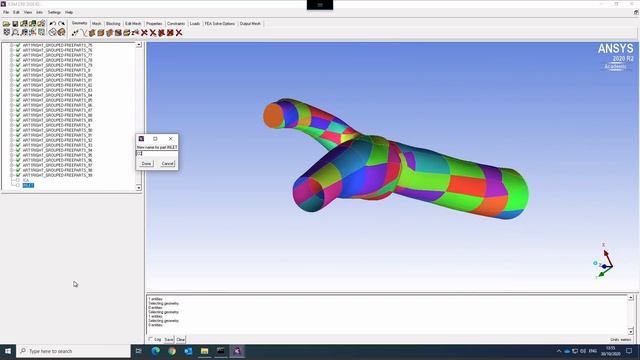Select the Create Point geometry tool
640x360 pixels.
point(75,33)
